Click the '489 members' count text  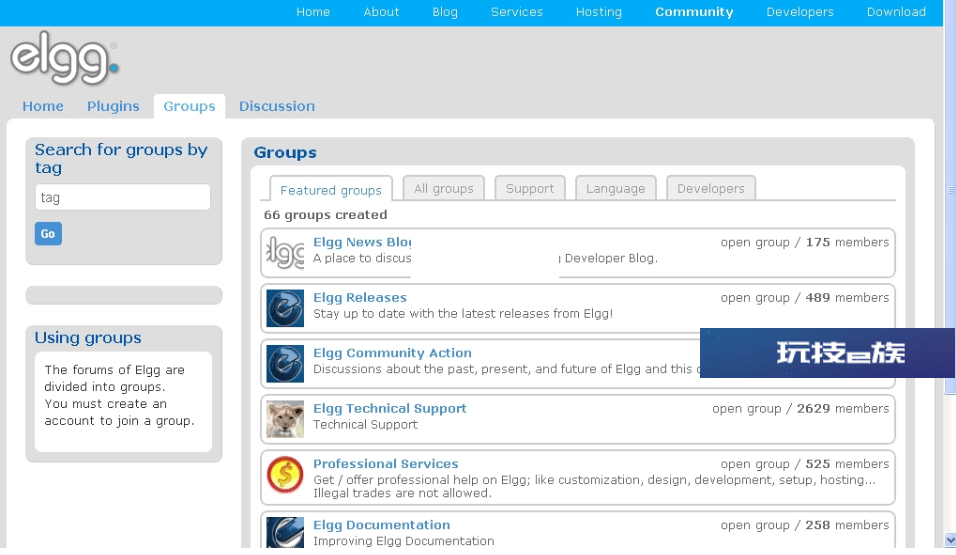(847, 298)
